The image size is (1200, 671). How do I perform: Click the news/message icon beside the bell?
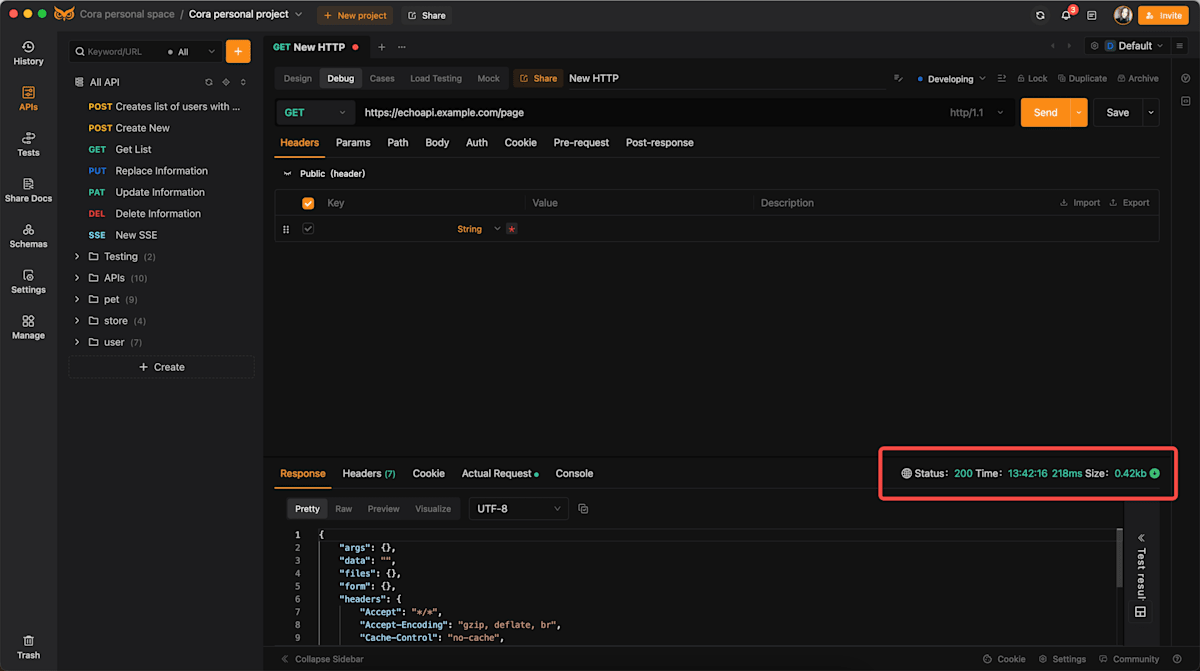coord(1092,15)
